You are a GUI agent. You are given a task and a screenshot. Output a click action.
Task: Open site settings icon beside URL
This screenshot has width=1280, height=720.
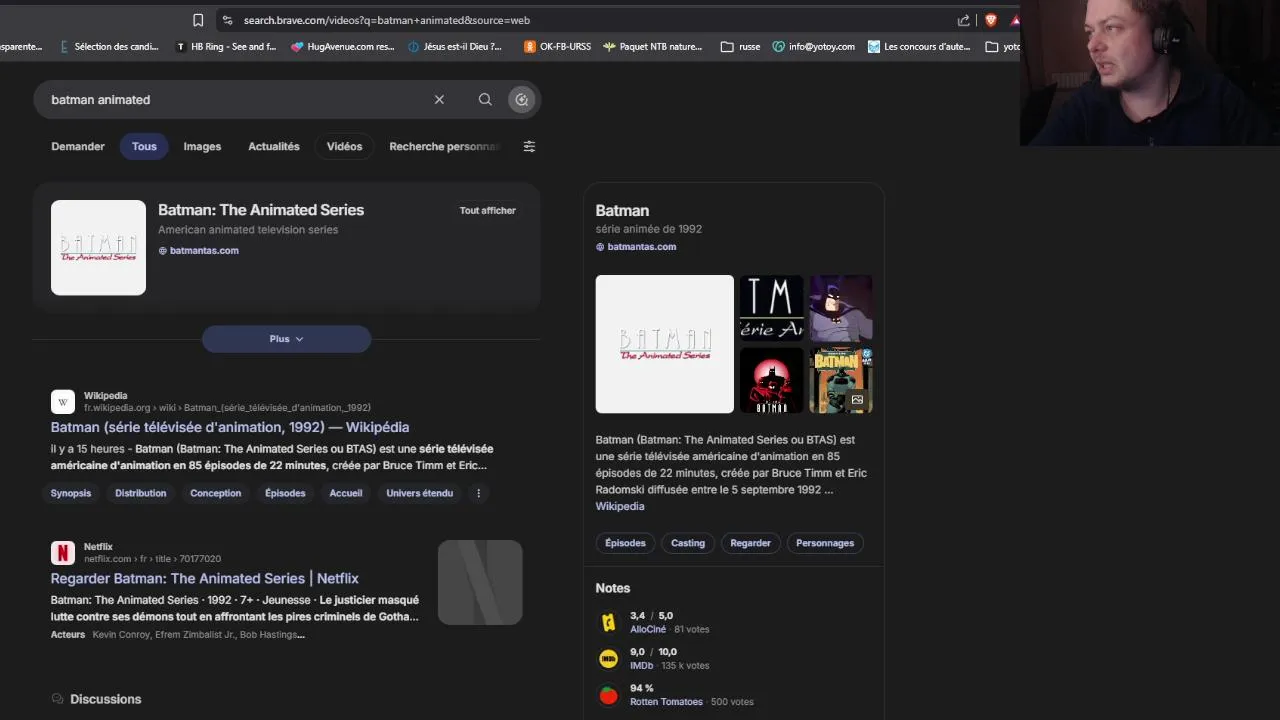(227, 20)
